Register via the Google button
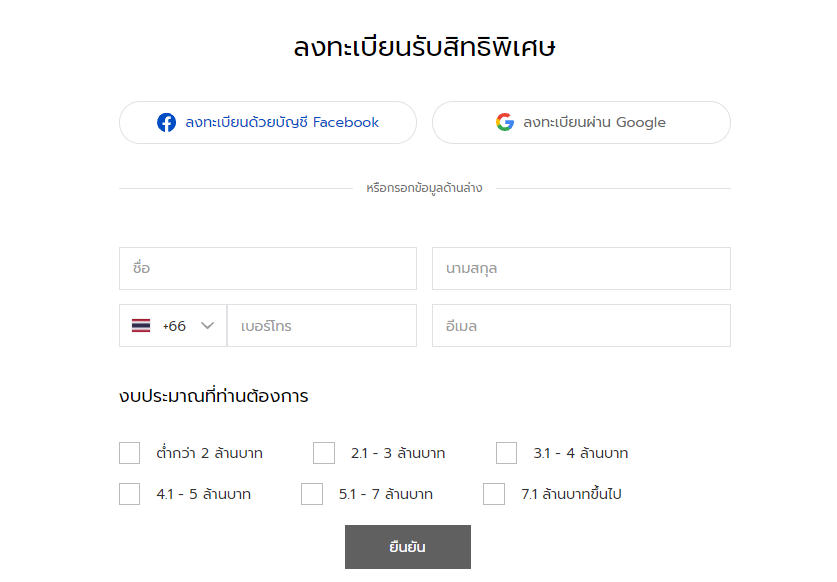837x582 pixels. coord(581,122)
